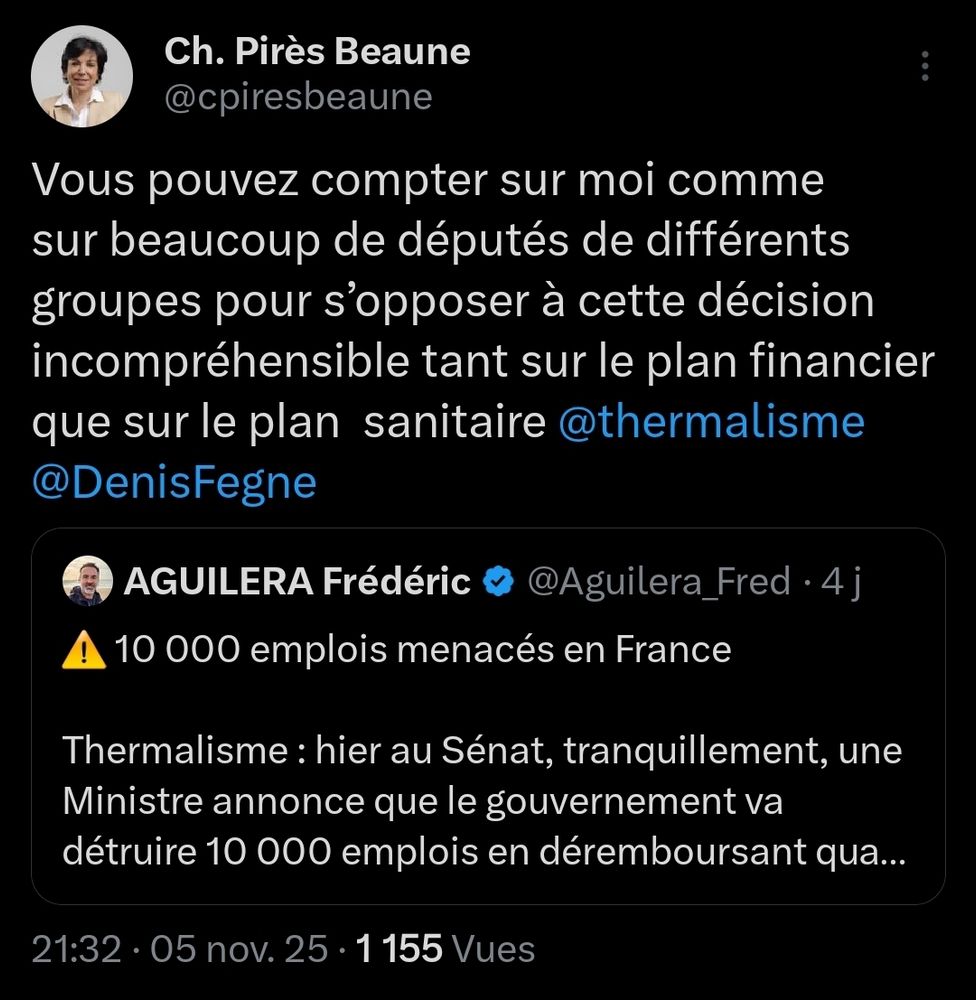Click the @cpiresbeaune handle
The height and width of the screenshot is (1000, 976).
coord(299,97)
